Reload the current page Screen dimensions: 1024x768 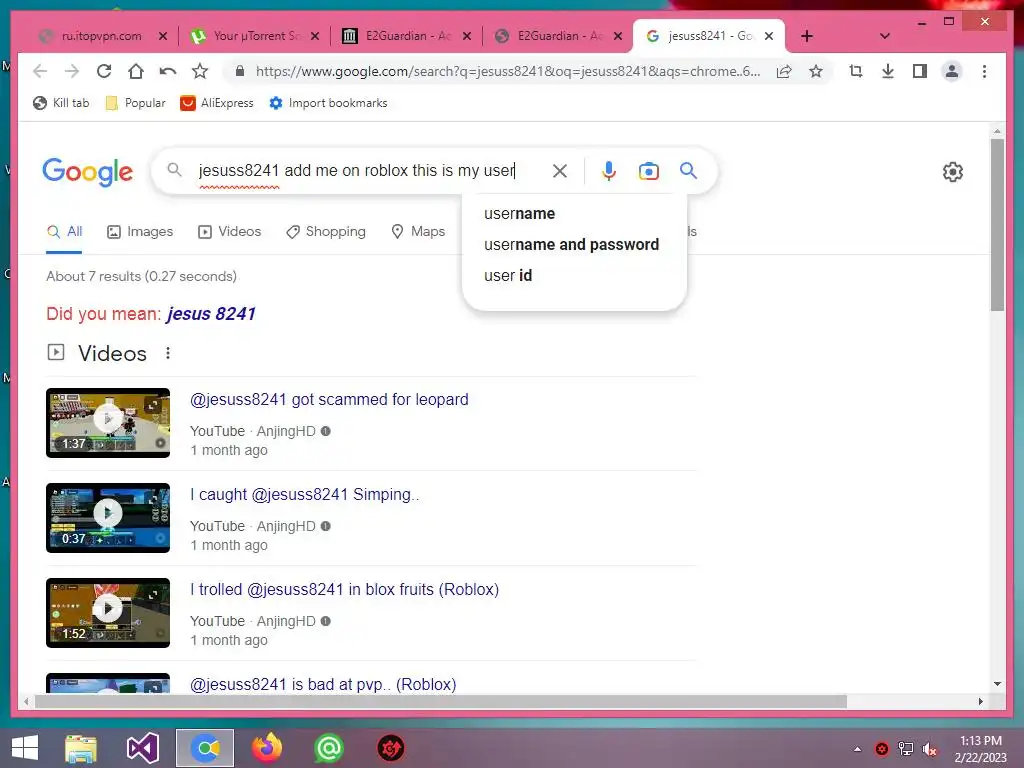pyautogui.click(x=104, y=71)
